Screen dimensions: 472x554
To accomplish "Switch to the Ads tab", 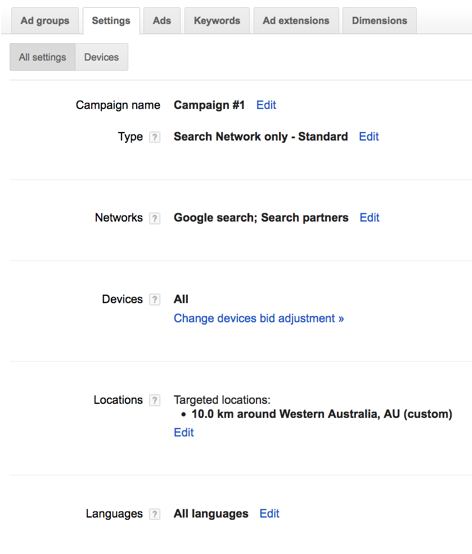I will coord(162,20).
